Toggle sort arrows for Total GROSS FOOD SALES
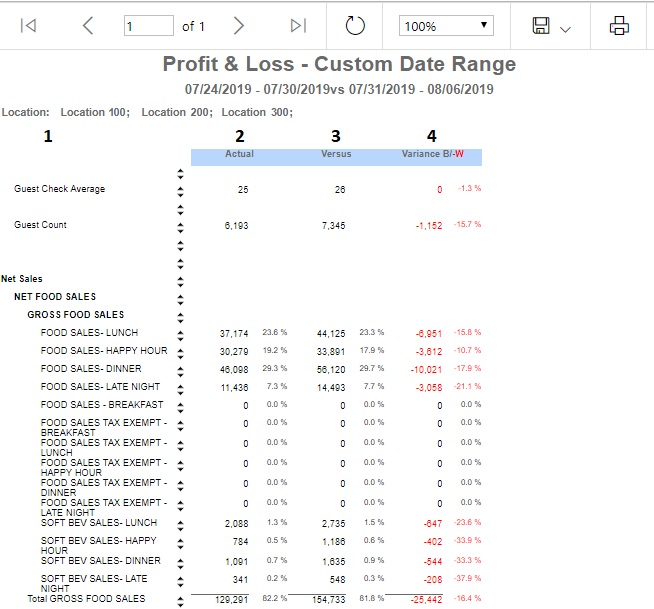Viewport: 654px width, 609px height. 180,602
